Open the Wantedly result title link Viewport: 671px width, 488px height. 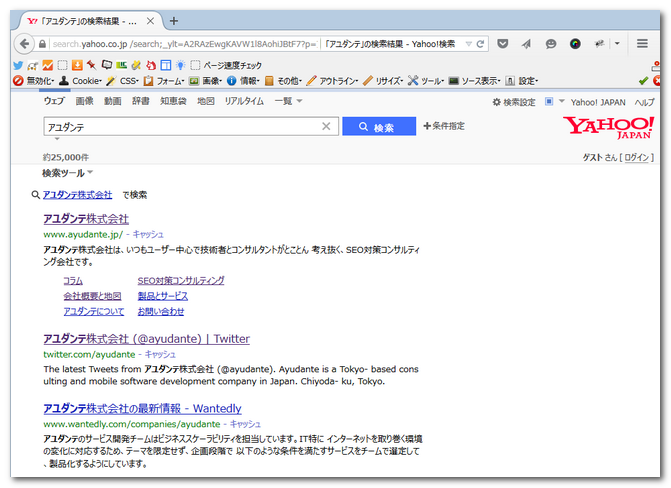tap(142, 408)
